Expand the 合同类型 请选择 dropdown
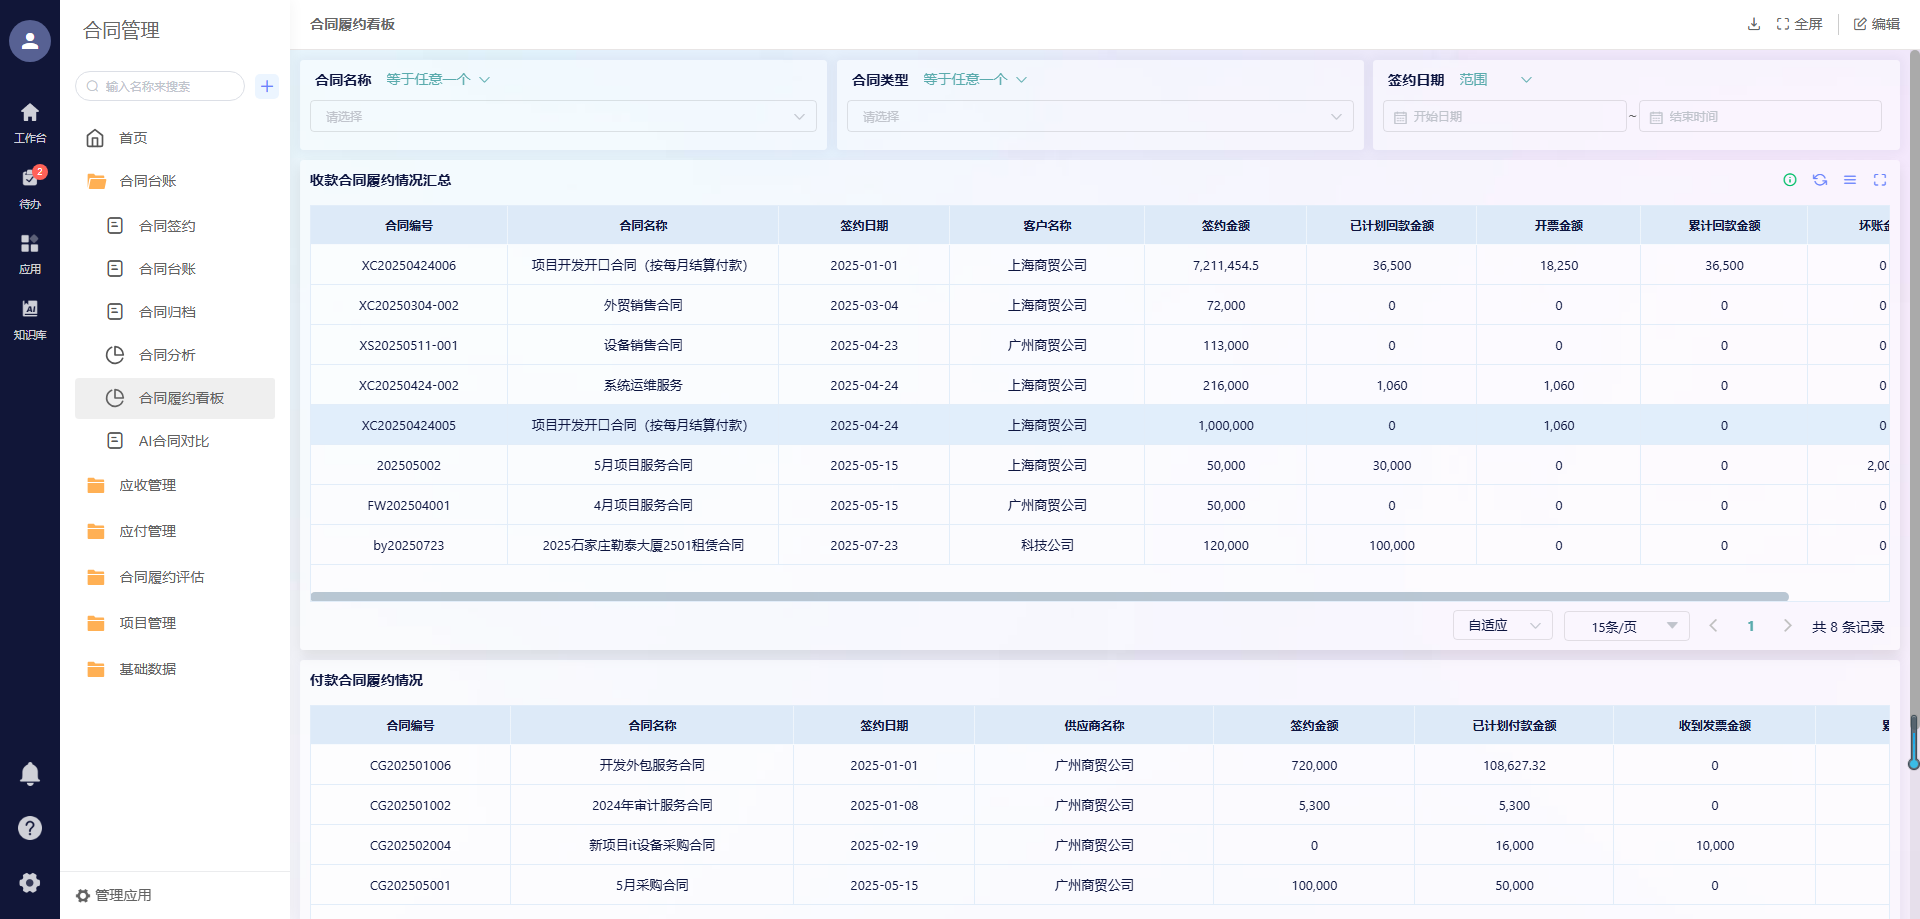The image size is (1920, 919). (x=1100, y=117)
